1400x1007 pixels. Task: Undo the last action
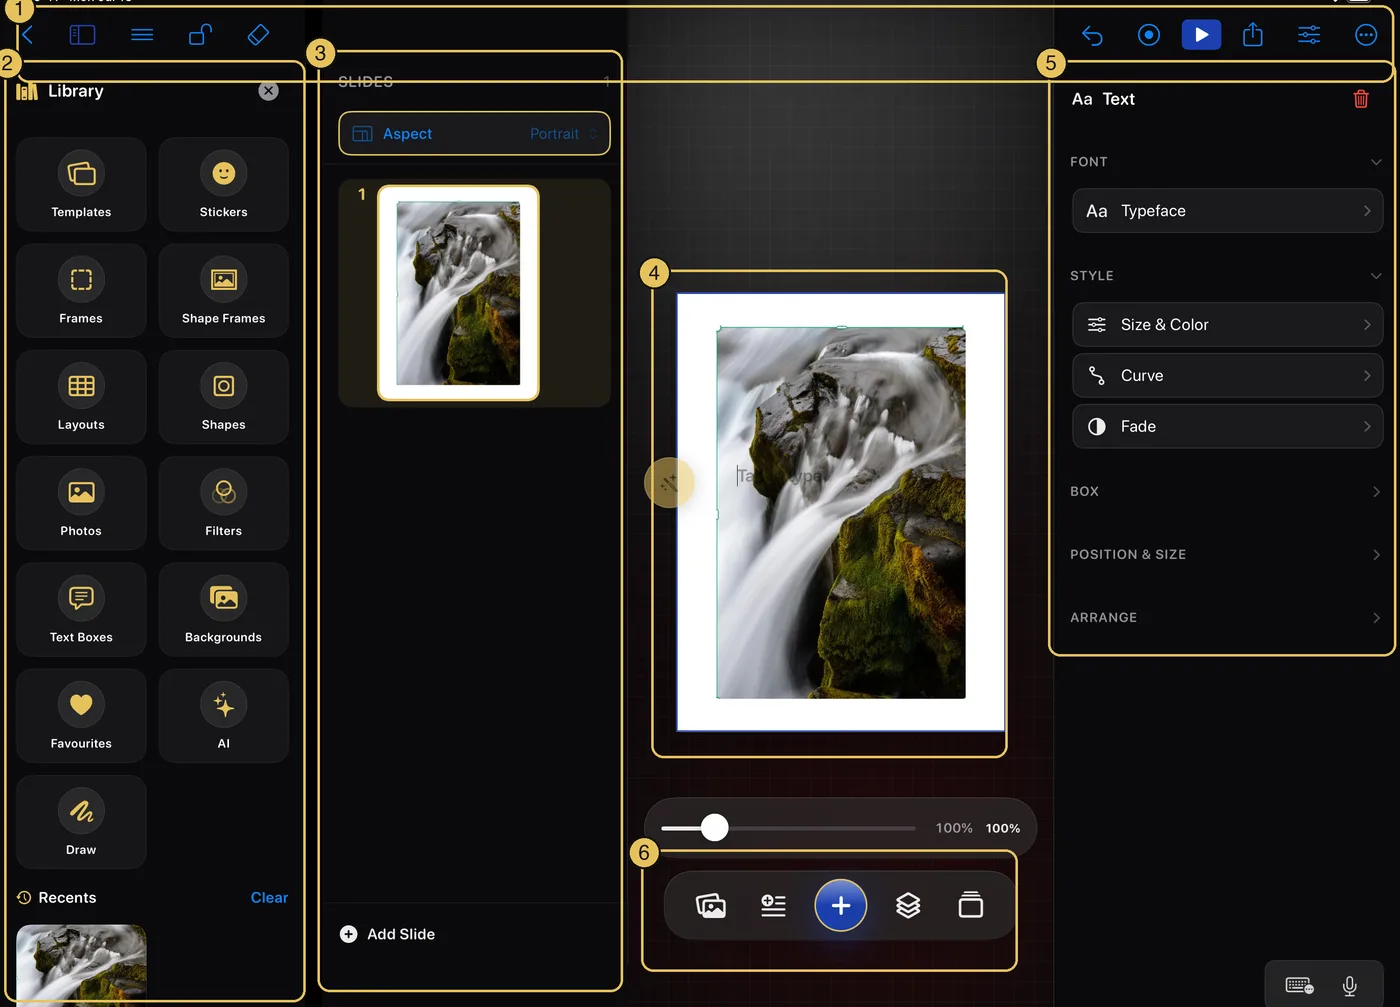tap(1092, 36)
